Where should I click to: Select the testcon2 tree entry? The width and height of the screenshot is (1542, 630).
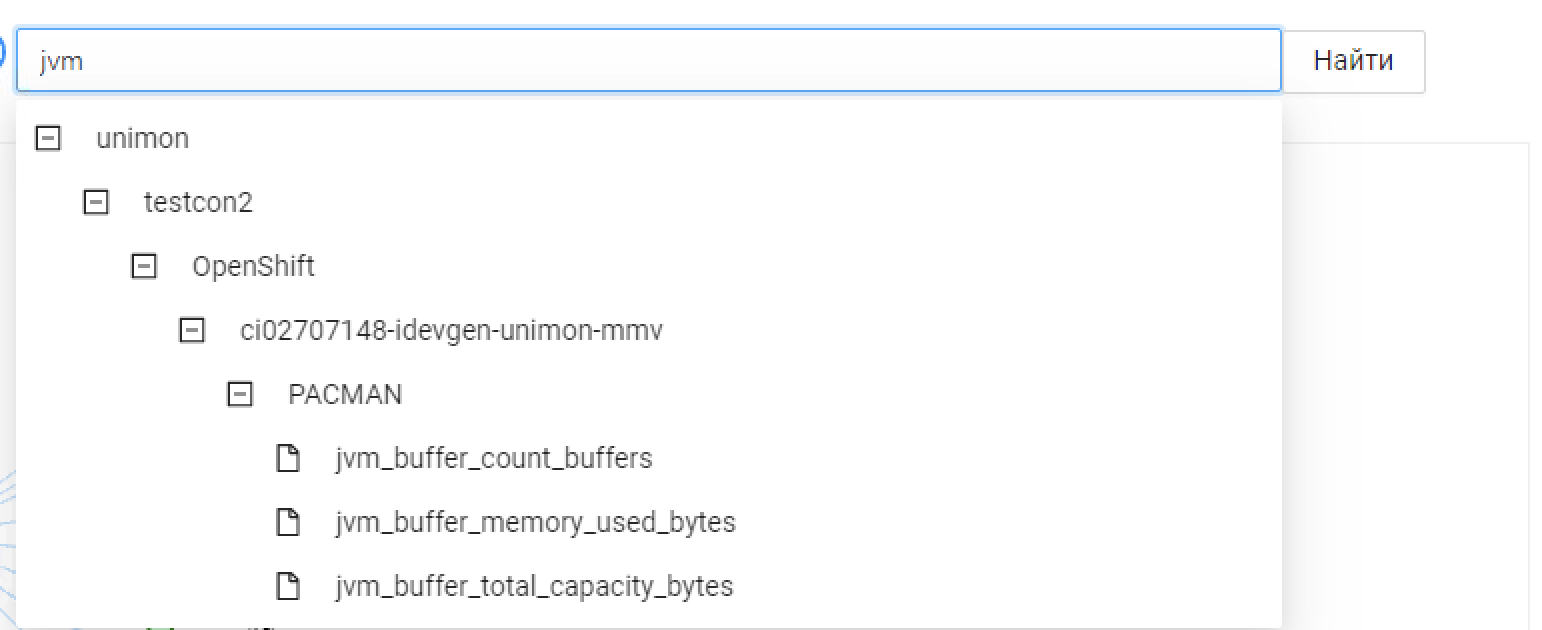(198, 202)
